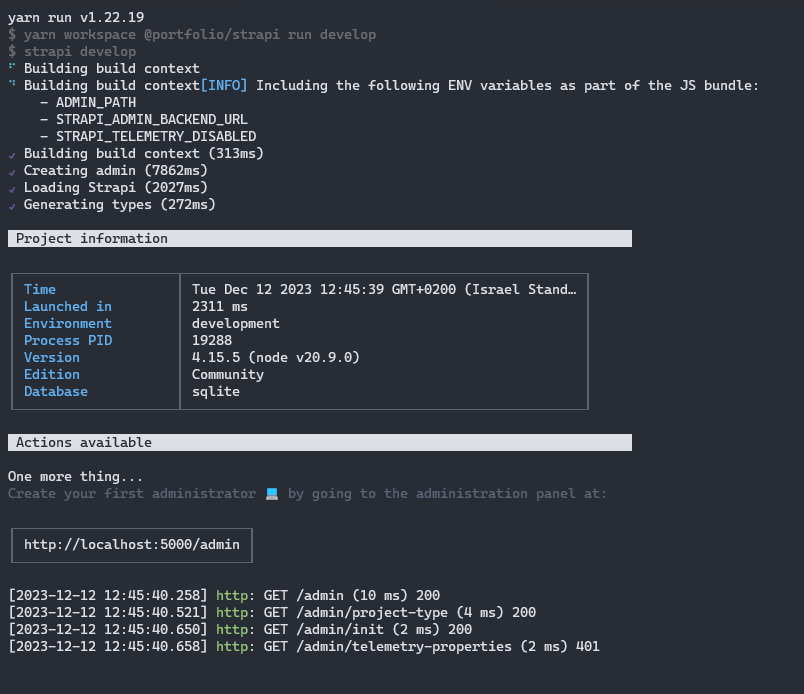Click the 'GET /admin (10 ms) 200' log line
The width and height of the screenshot is (804, 694).
click(x=352, y=595)
